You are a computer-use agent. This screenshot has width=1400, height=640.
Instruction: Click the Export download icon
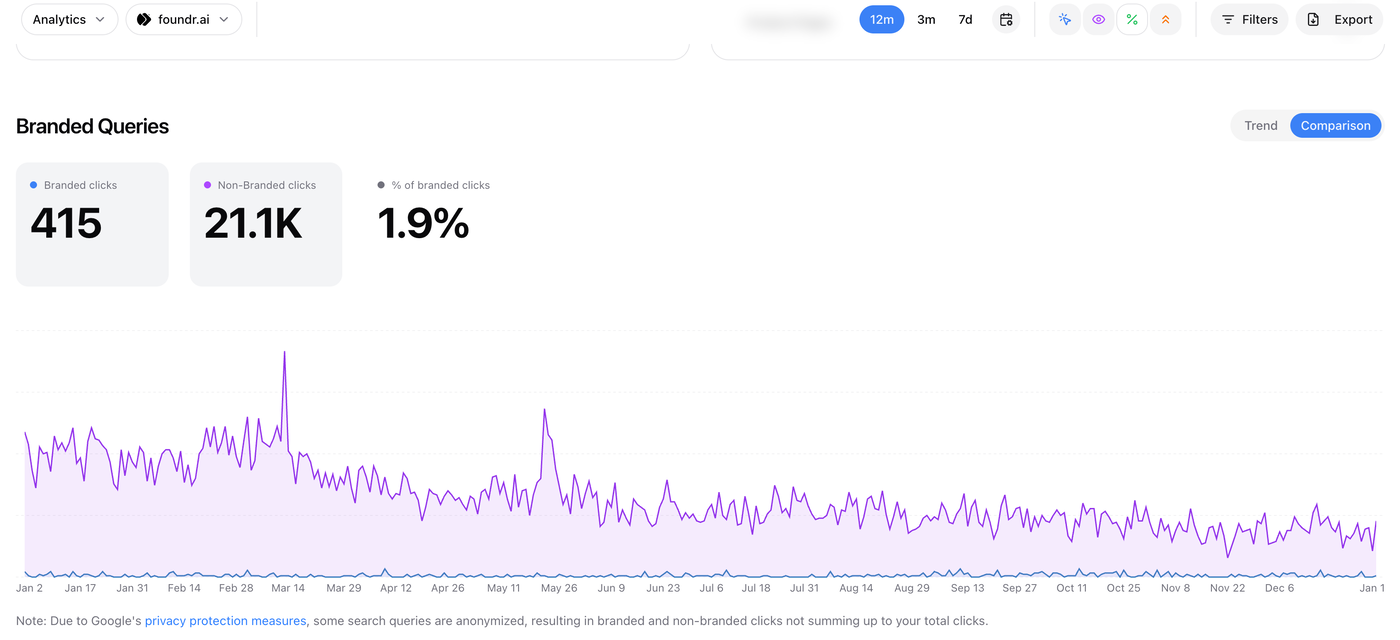point(1313,20)
